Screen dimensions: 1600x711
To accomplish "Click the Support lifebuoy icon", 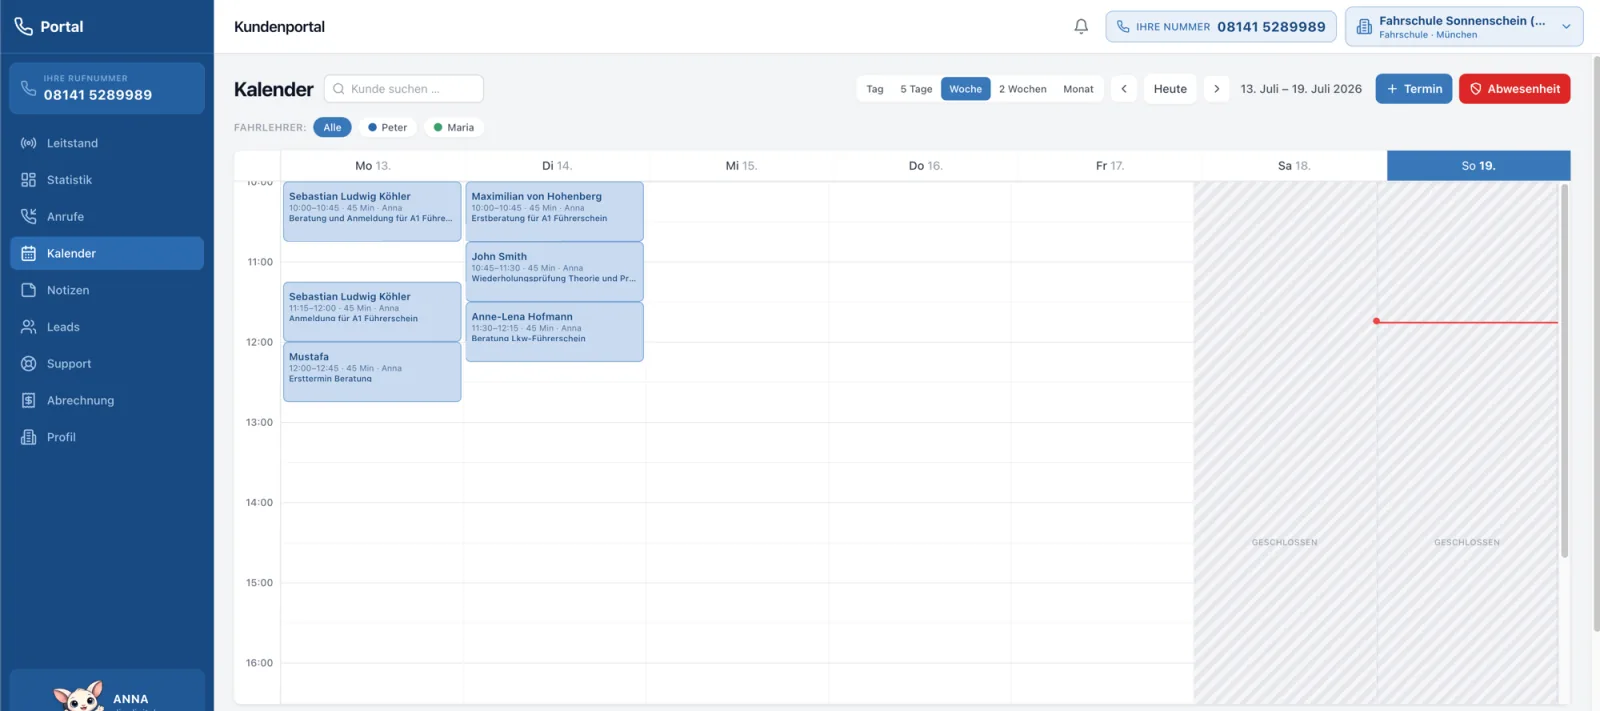I will tap(29, 364).
